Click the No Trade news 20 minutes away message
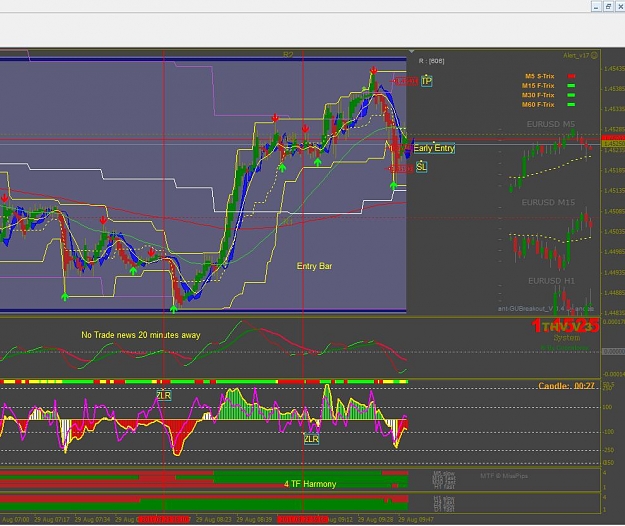Image resolution: width=625 pixels, height=526 pixels. click(141, 335)
